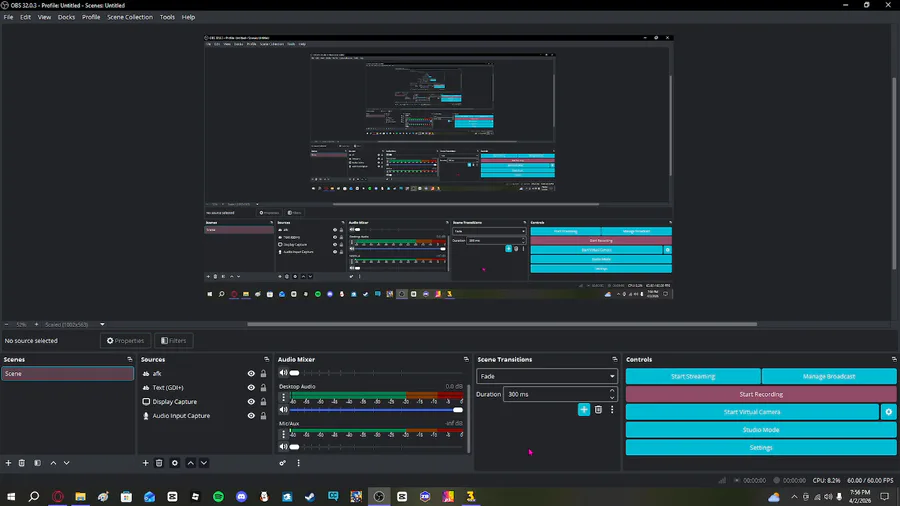Click Start Virtual Camera button
The height and width of the screenshot is (506, 900).
click(x=752, y=412)
